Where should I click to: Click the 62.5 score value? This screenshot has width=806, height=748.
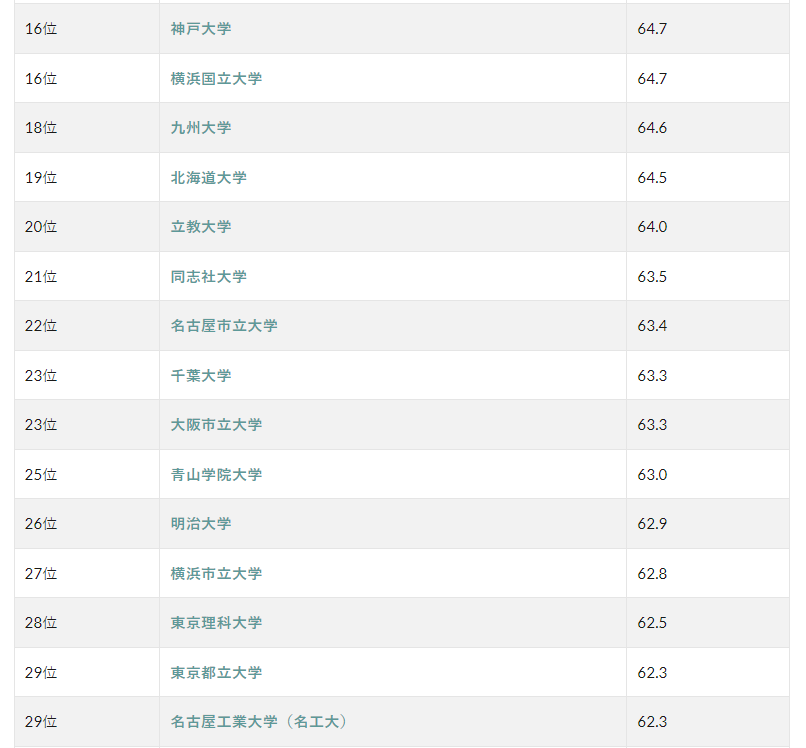coord(652,623)
